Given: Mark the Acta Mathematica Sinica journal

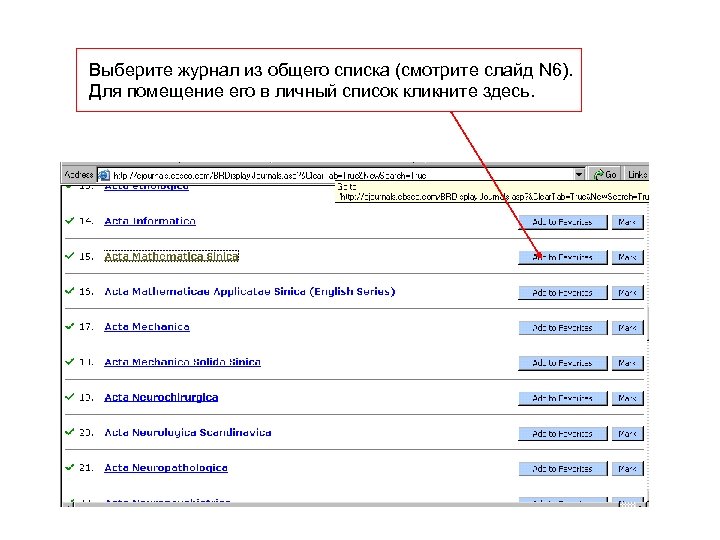Looking at the screenshot, I should [627, 257].
